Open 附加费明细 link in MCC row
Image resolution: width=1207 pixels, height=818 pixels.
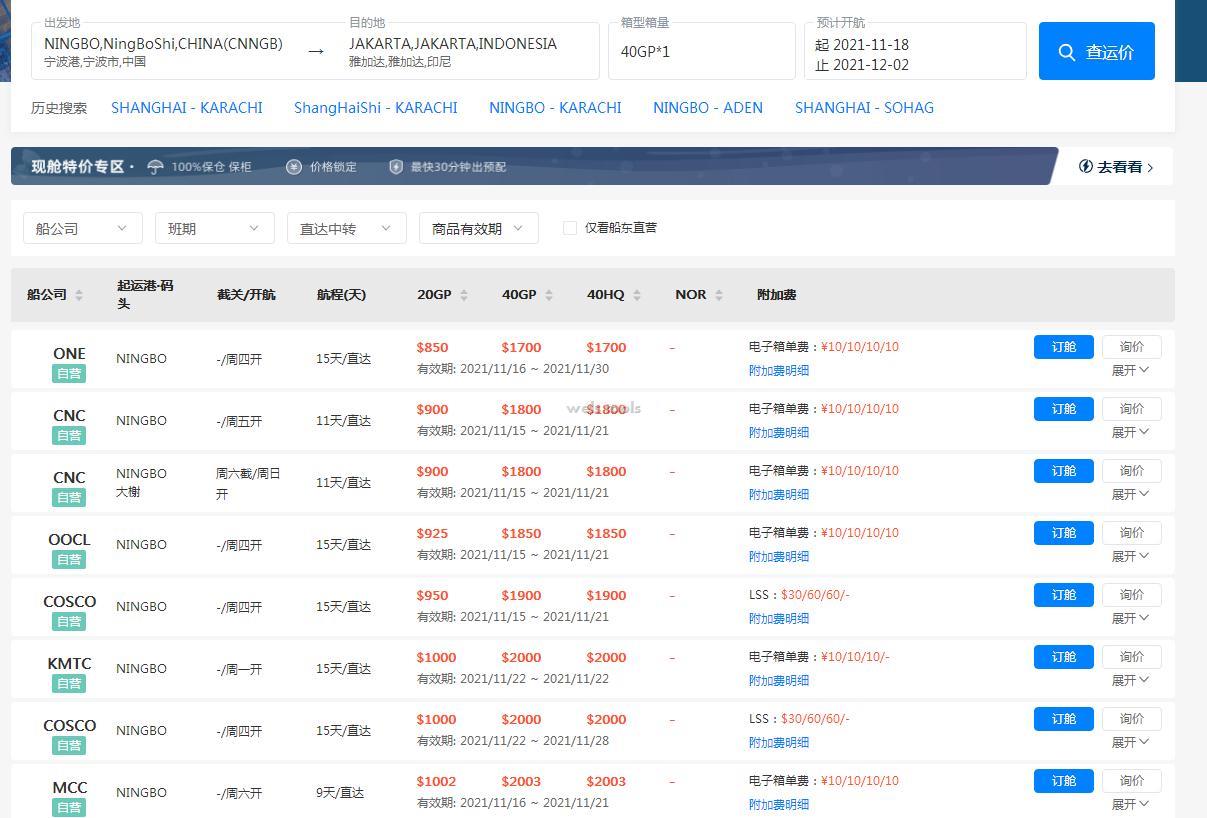click(778, 804)
